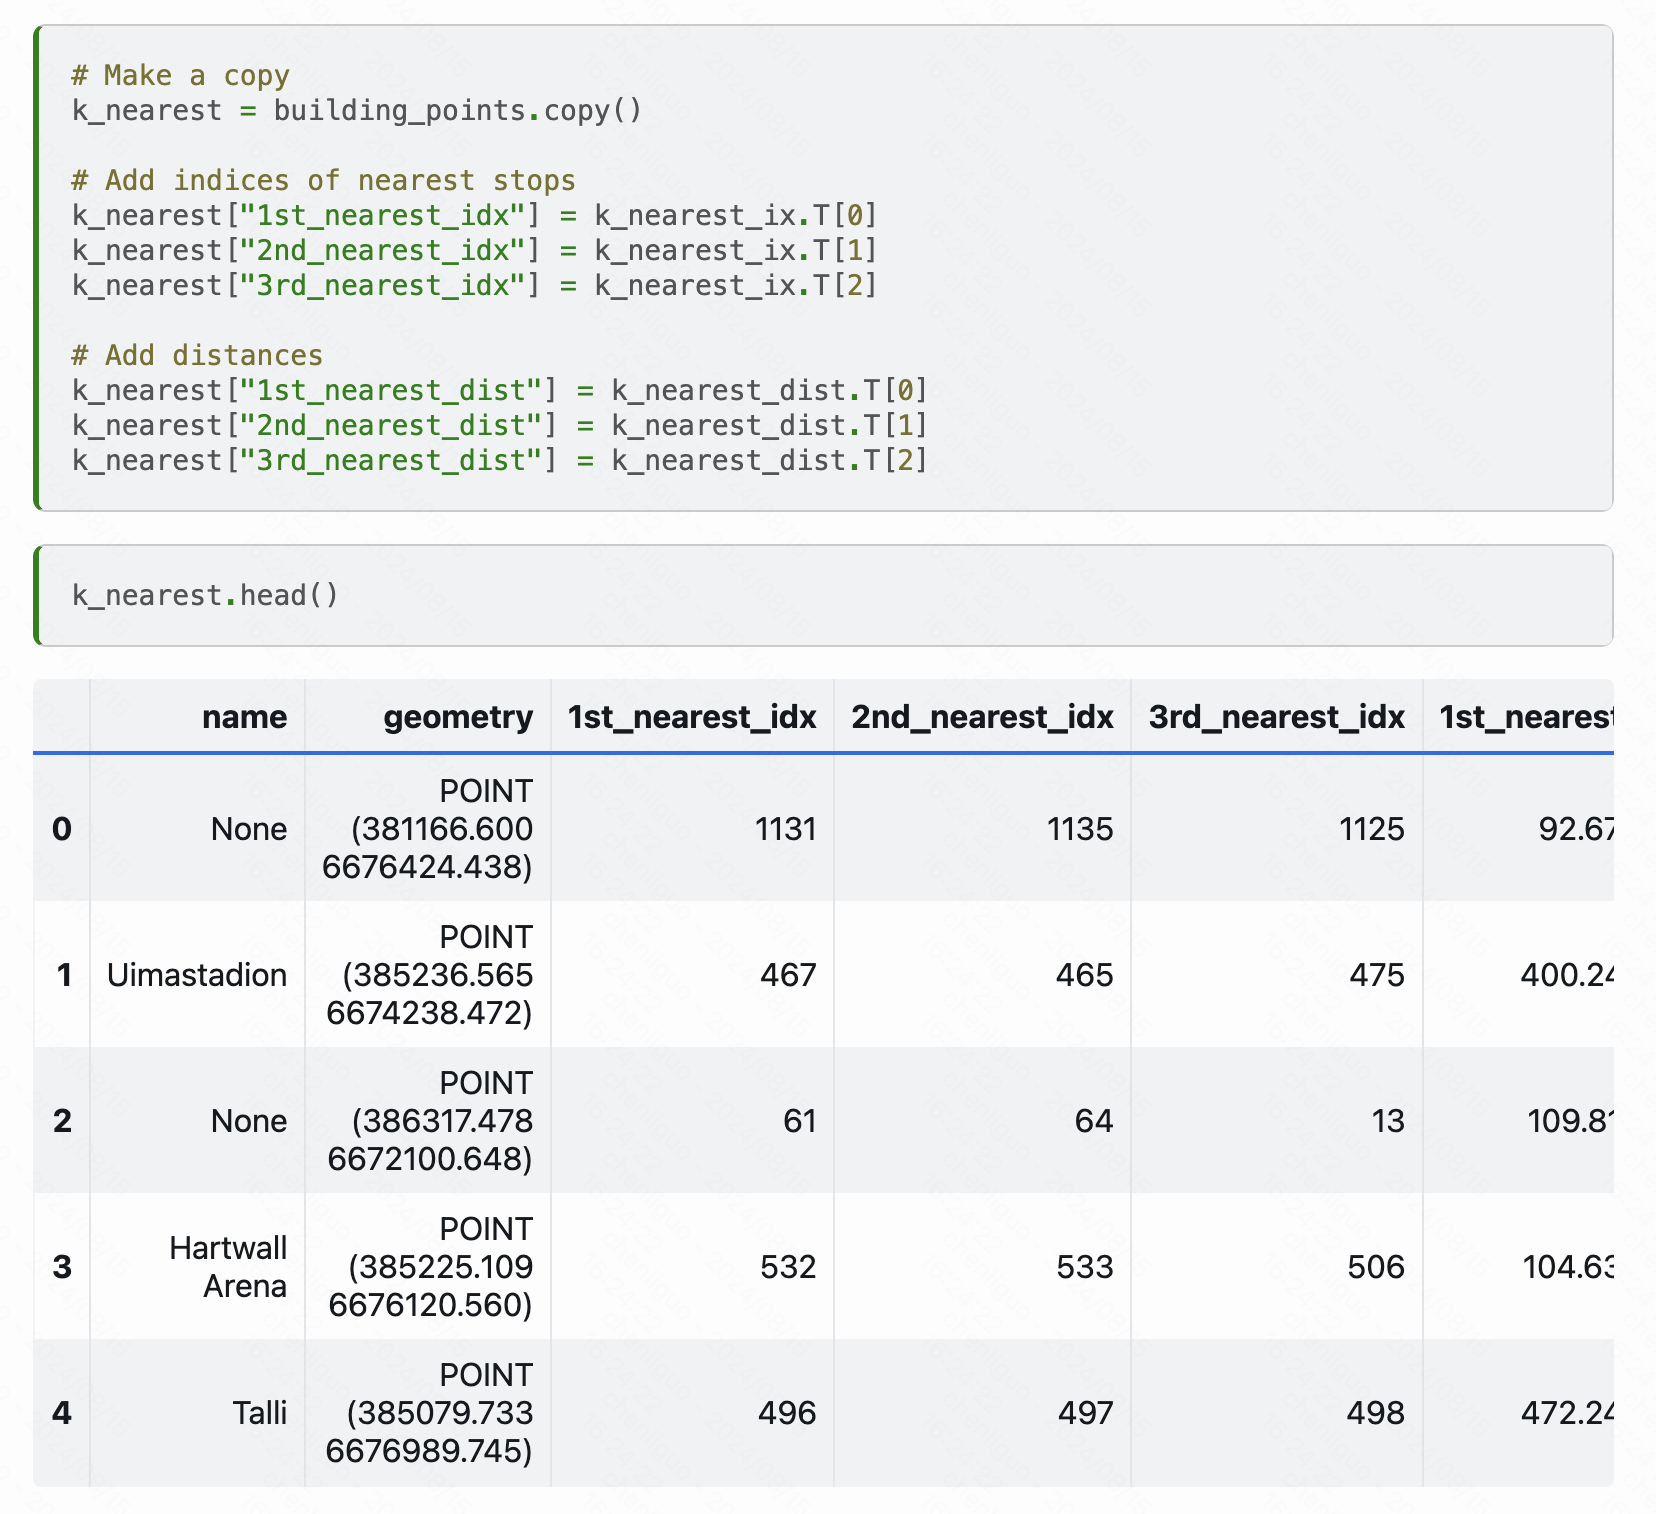Click the Uimastadion name cell

click(197, 975)
